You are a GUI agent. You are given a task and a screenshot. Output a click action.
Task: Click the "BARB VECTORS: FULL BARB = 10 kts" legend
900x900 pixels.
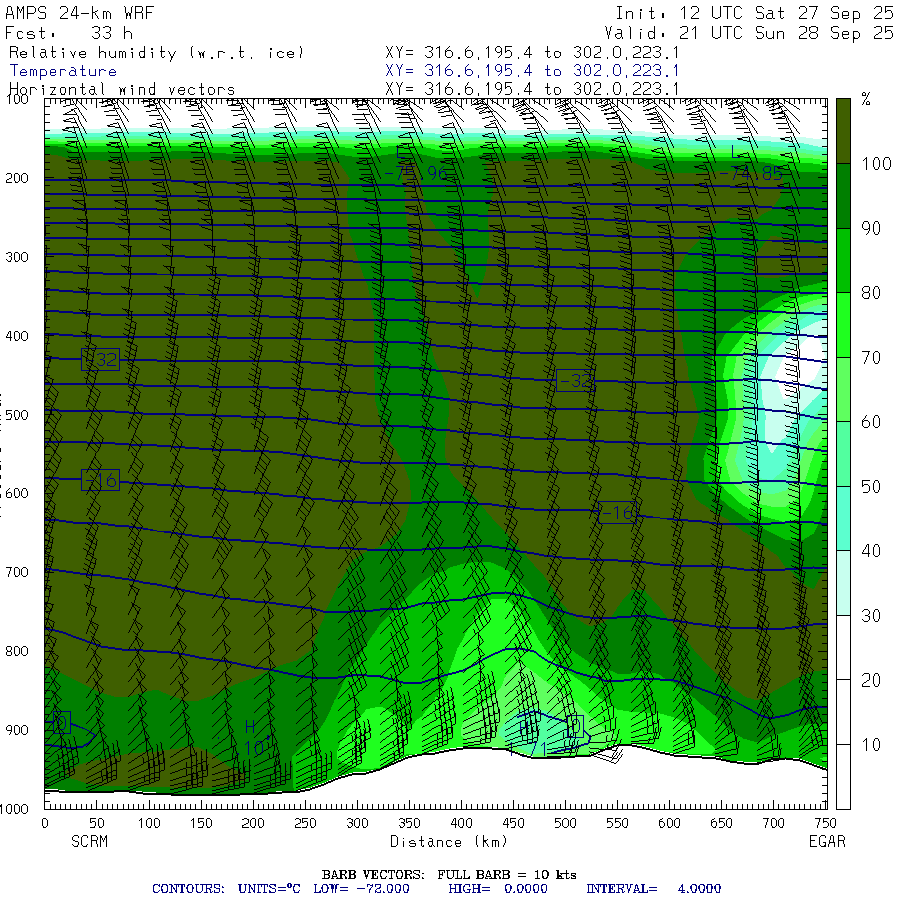click(449, 875)
